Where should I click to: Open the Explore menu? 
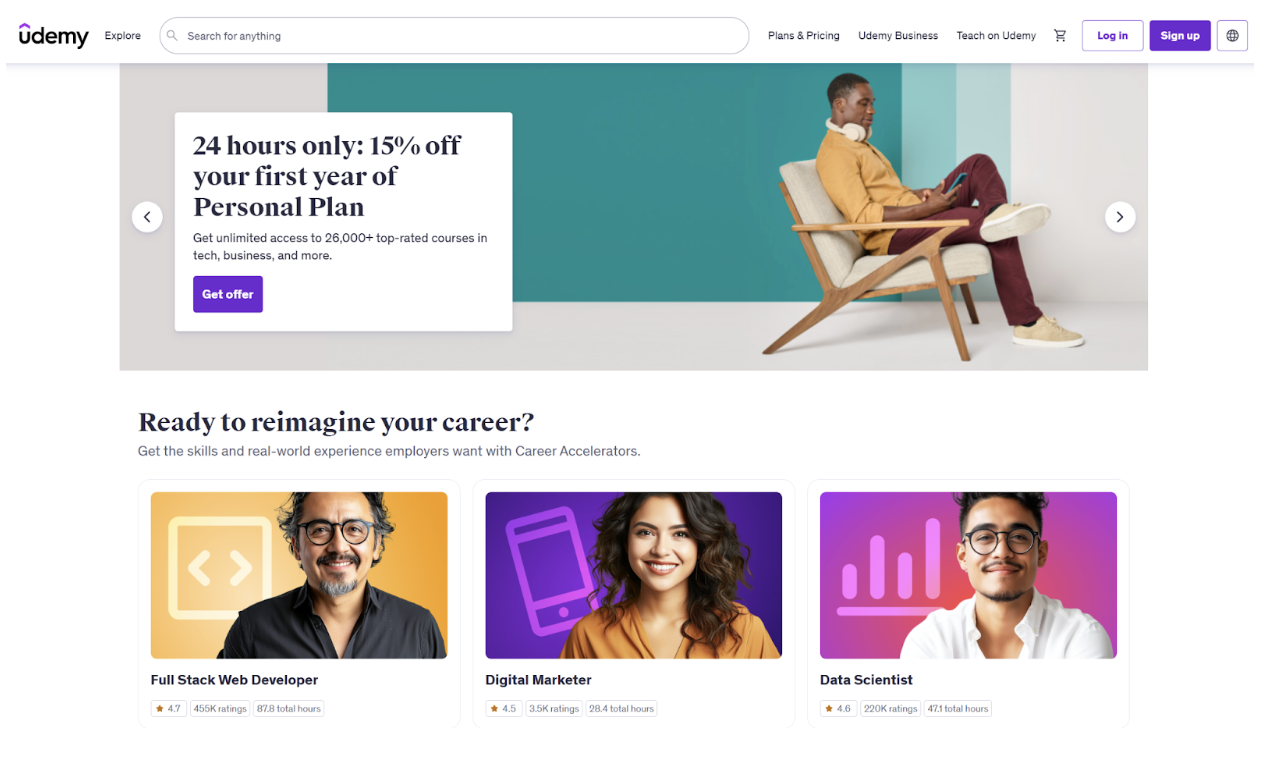[123, 36]
